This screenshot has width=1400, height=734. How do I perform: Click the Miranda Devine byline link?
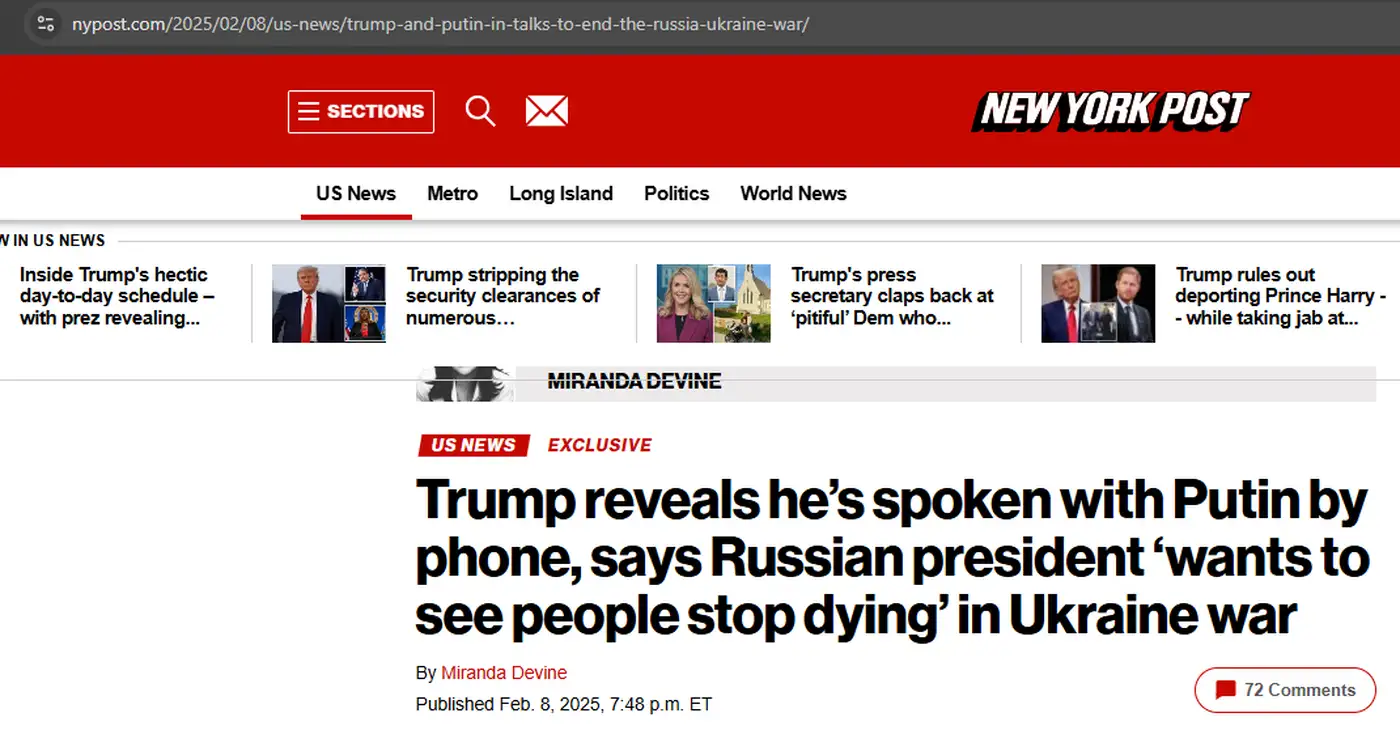click(504, 673)
